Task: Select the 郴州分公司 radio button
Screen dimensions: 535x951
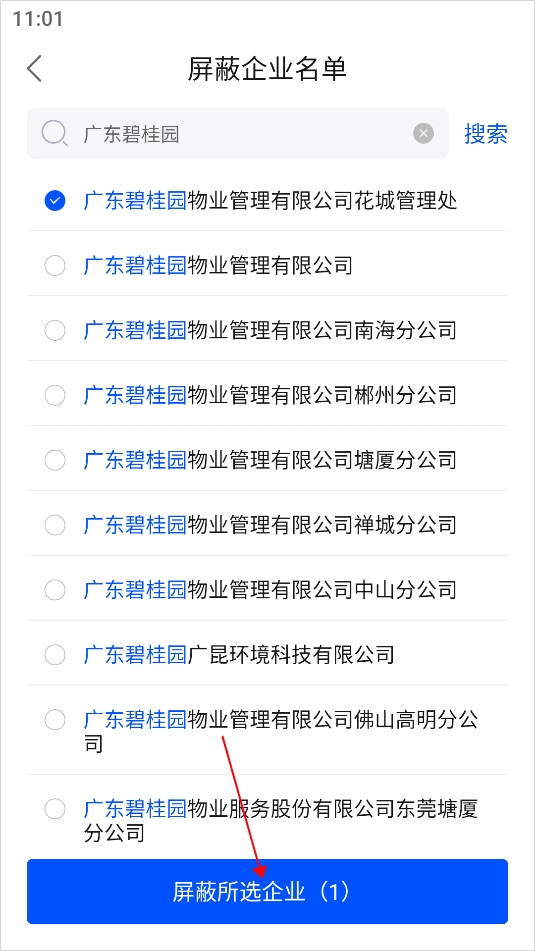Action: (55, 395)
